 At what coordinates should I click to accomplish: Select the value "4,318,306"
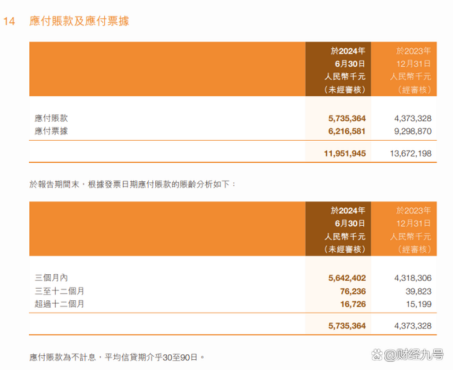(x=413, y=278)
